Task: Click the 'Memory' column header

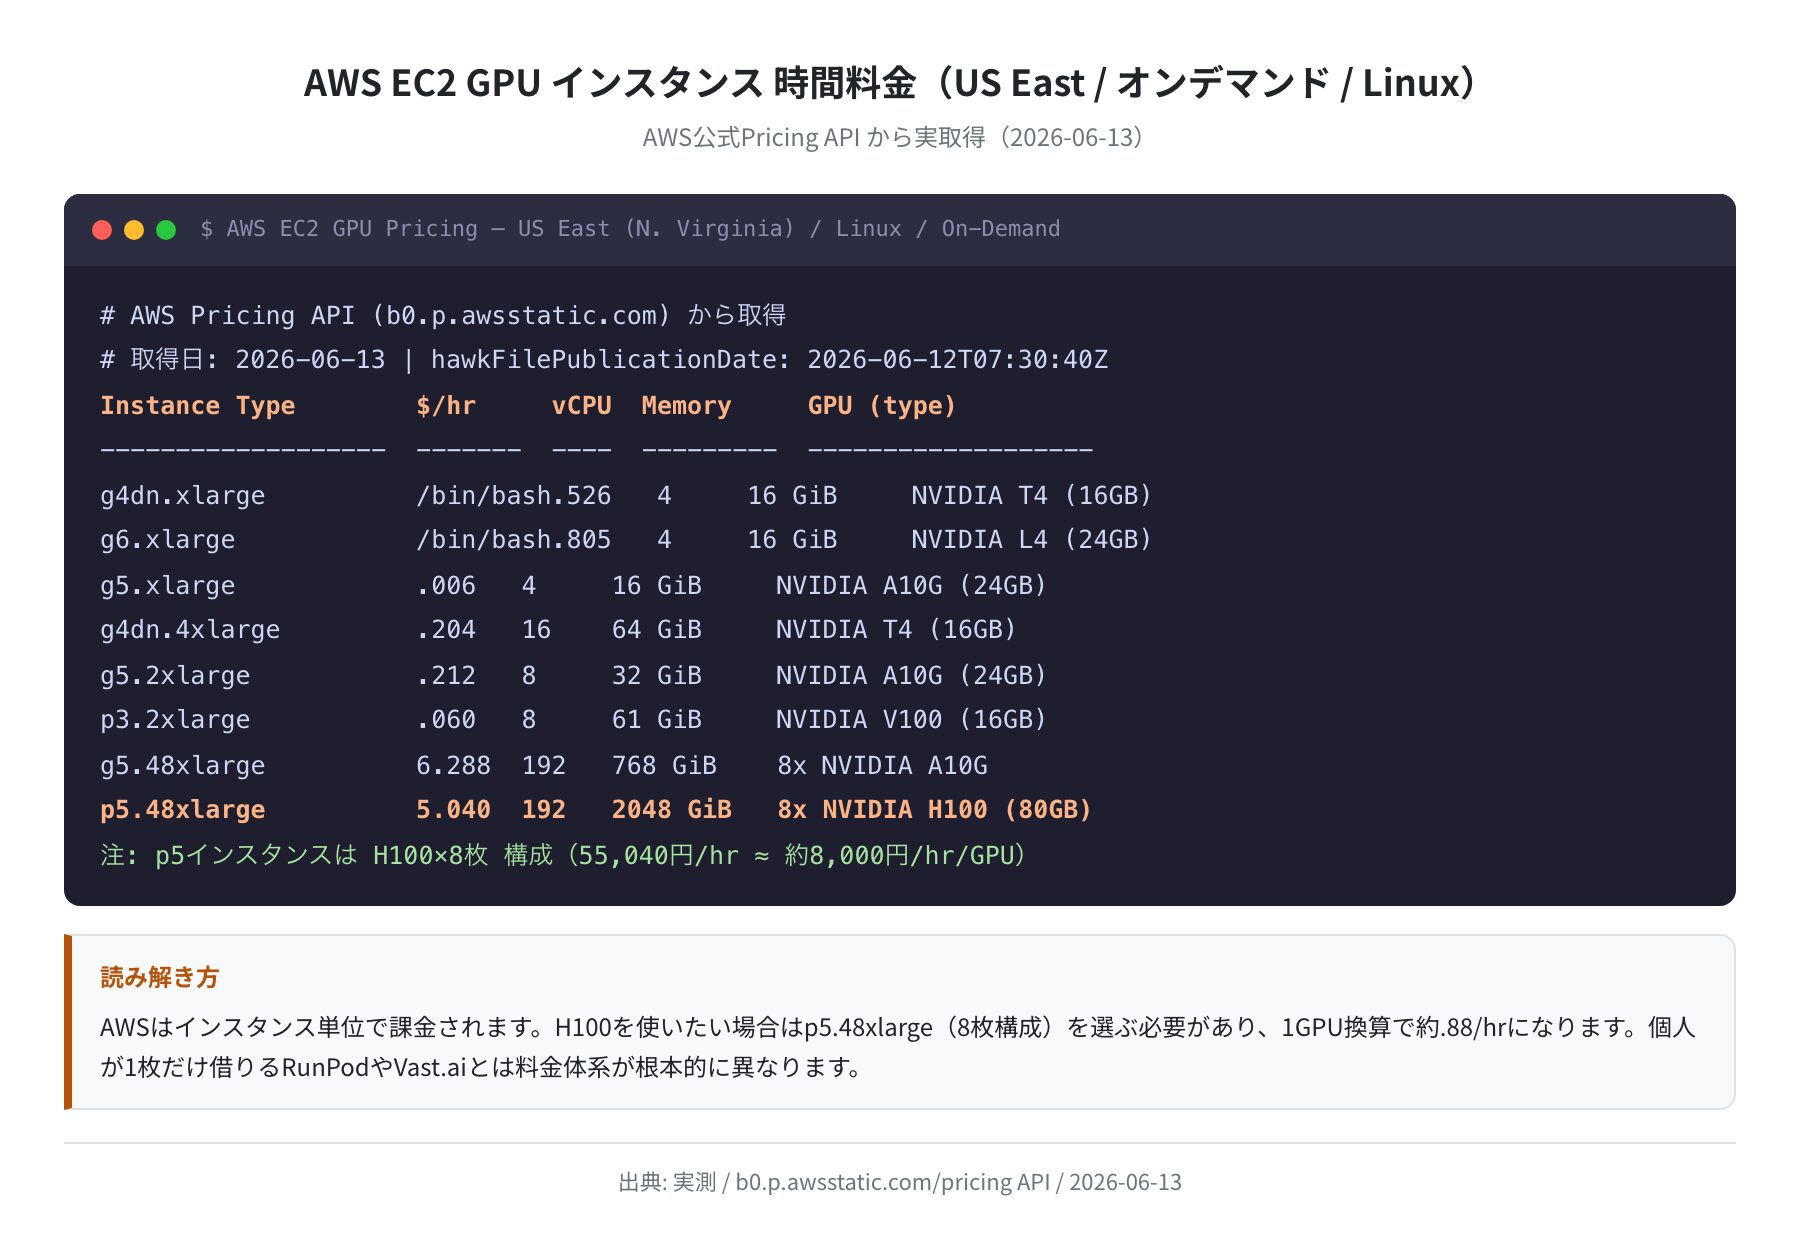Action: point(686,405)
